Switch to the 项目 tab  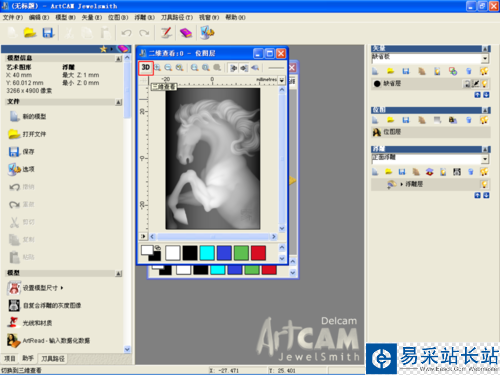click(10, 358)
